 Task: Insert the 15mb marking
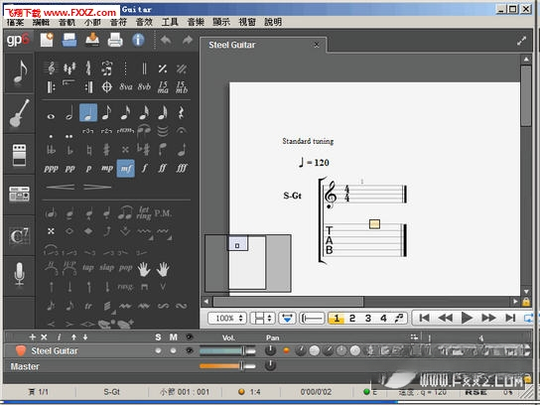[x=181, y=87]
